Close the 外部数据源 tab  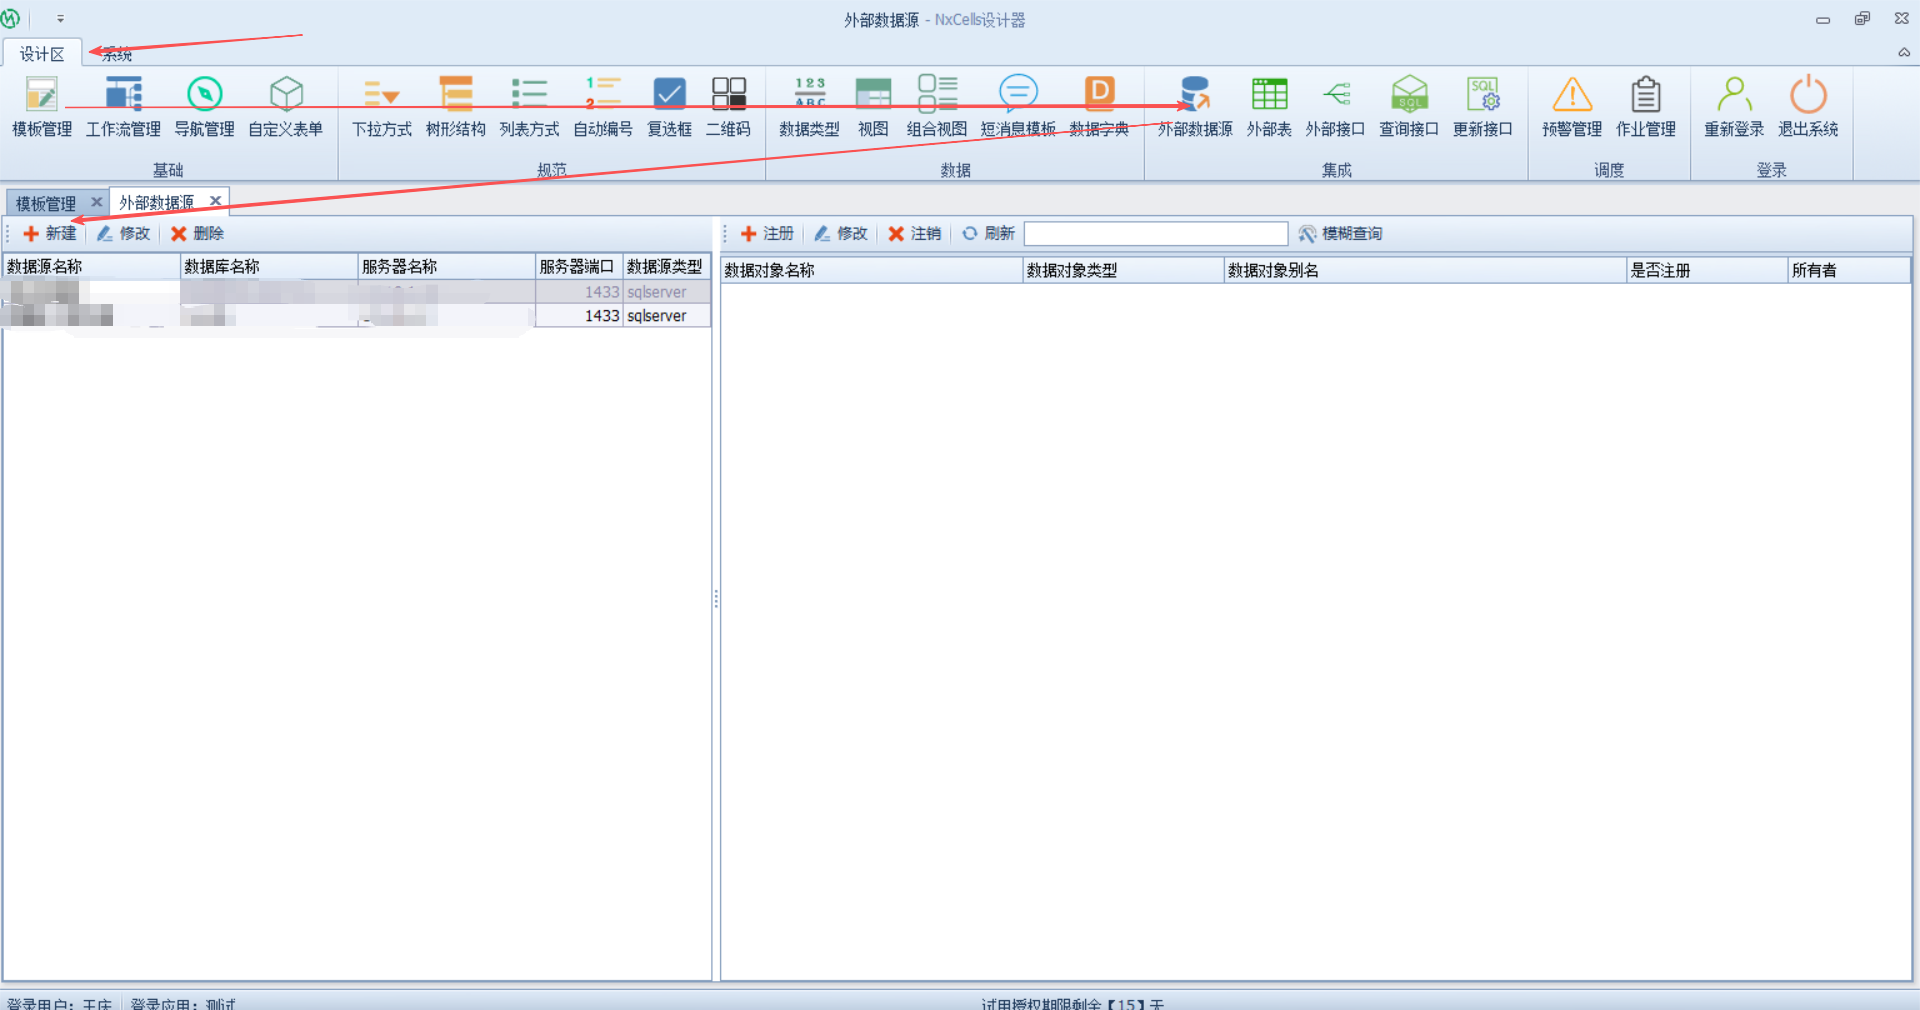tap(215, 202)
